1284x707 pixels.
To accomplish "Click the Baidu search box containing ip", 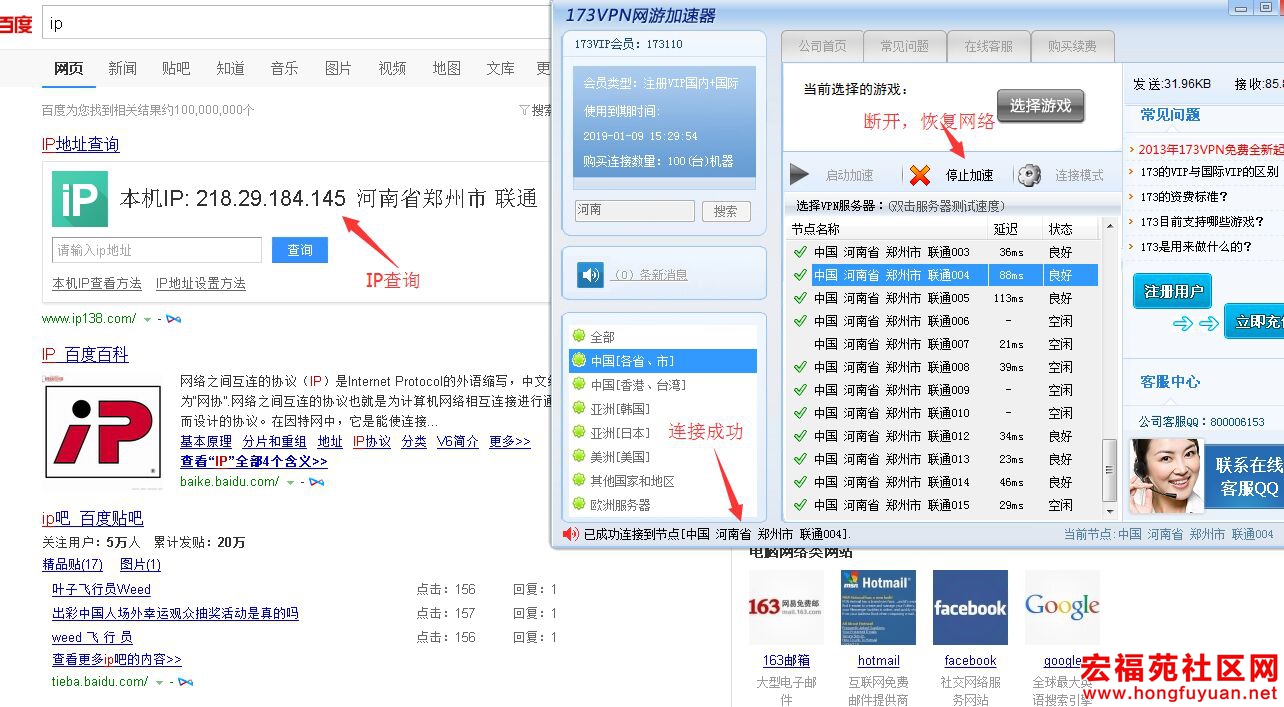I will (x=295, y=23).
